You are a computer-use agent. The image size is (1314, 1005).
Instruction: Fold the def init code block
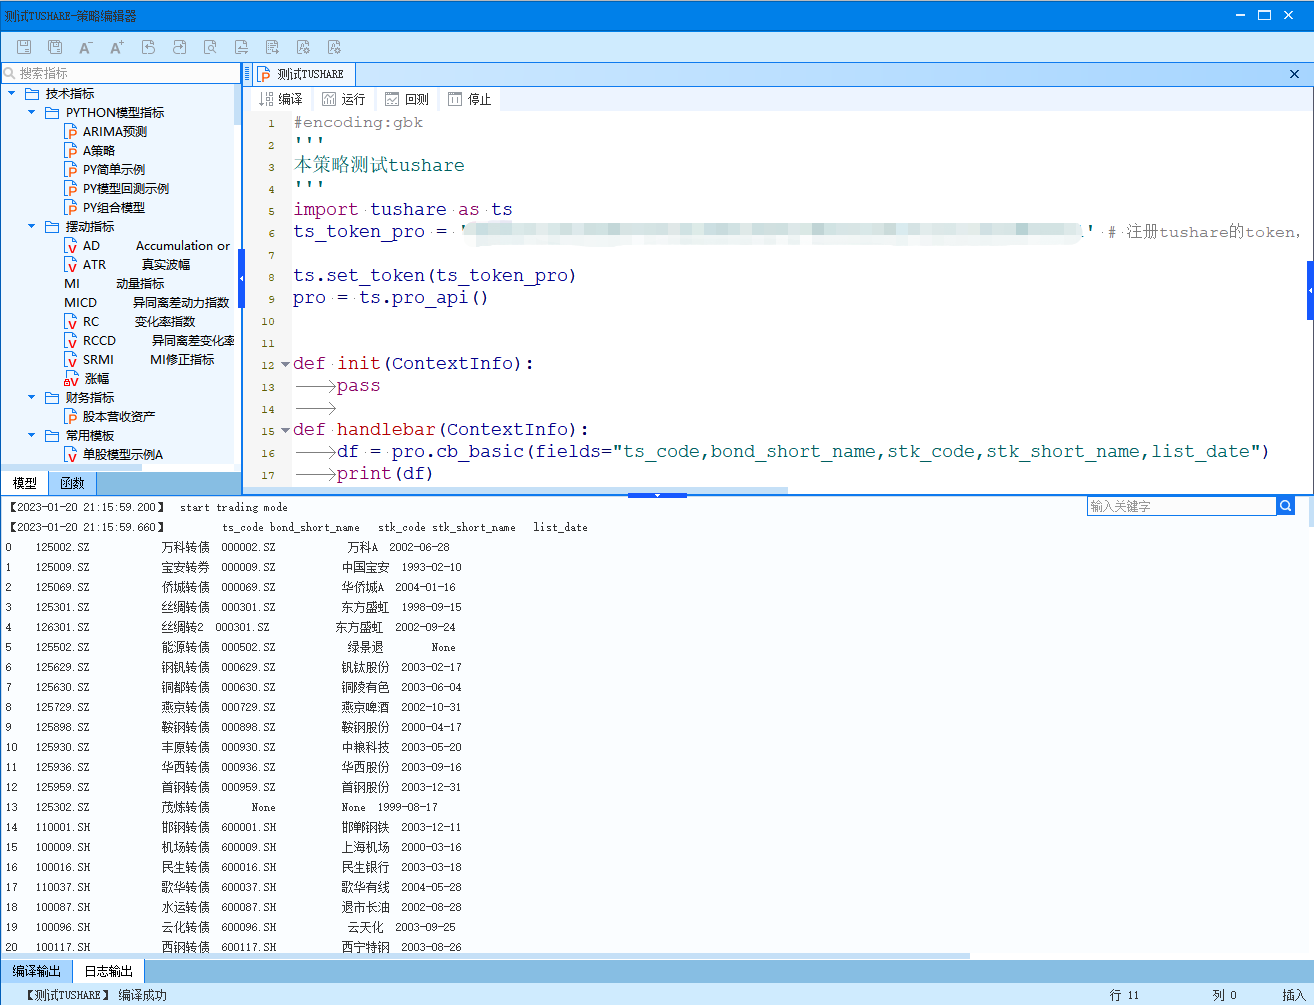coord(285,364)
